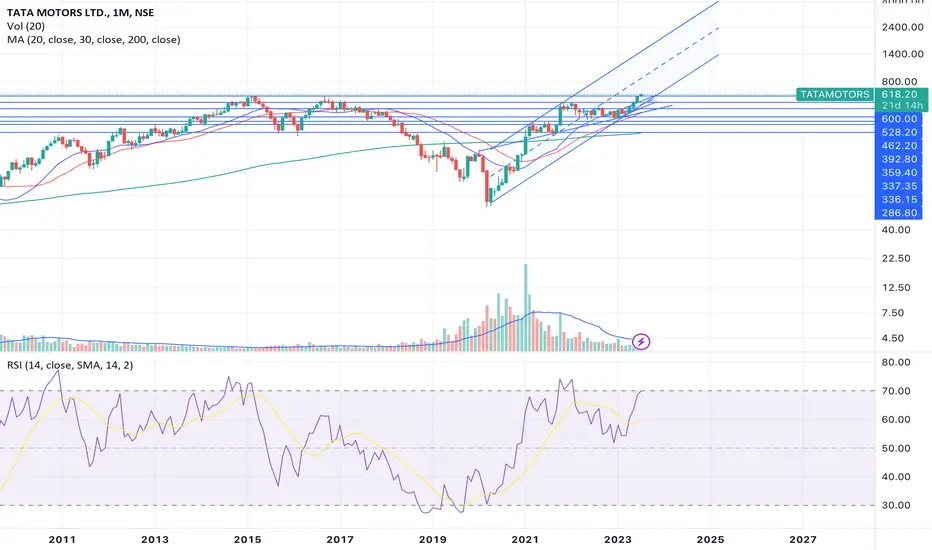Click the RSI (14, close, SMA, 14, 2) label
This screenshot has height=550, width=932.
pos(70,365)
